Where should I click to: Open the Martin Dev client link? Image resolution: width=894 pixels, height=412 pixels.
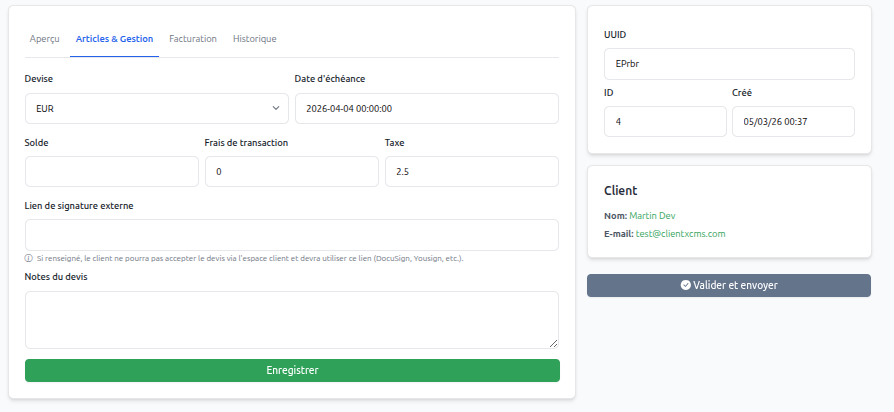(653, 215)
